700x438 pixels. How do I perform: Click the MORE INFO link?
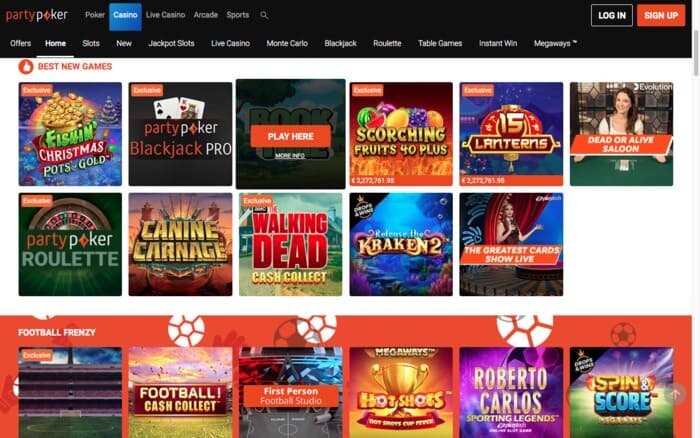290,156
